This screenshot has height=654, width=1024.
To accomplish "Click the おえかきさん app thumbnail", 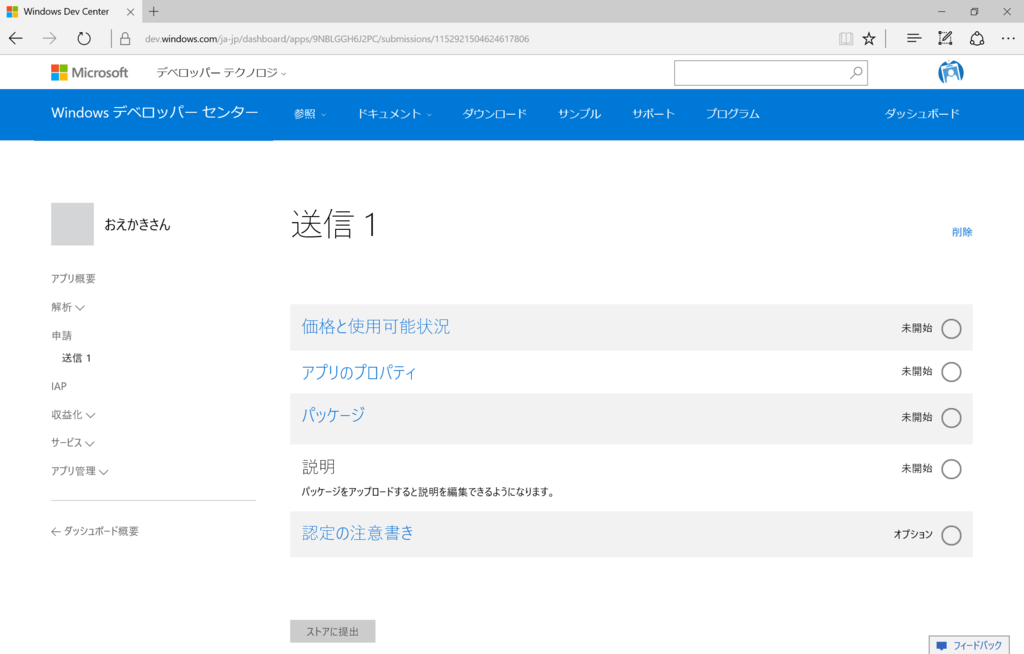I will 72,224.
